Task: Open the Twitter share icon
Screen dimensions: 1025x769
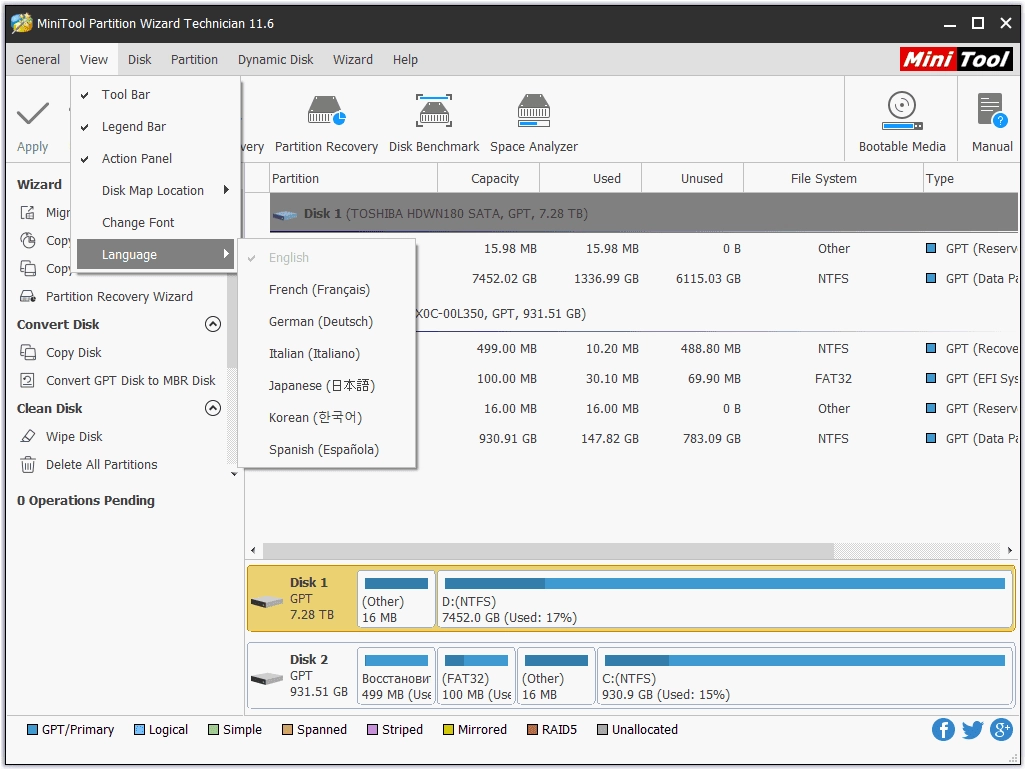Action: [x=972, y=729]
